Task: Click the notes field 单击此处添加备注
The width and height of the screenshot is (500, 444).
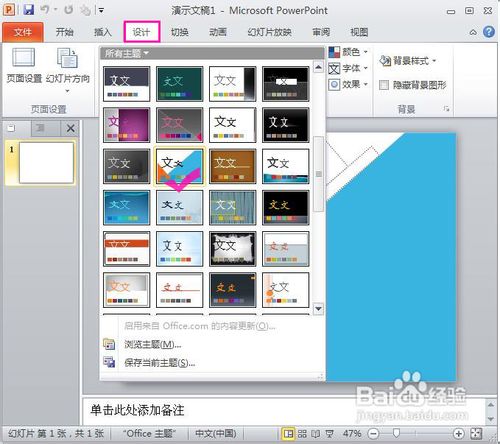Action: [284, 411]
